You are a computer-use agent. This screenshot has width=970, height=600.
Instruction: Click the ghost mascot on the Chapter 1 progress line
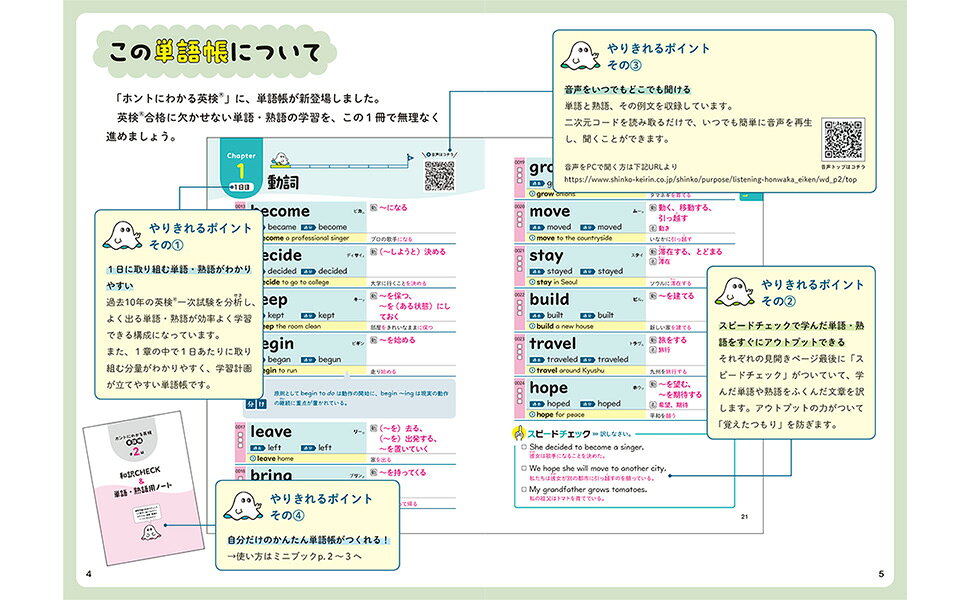280,160
